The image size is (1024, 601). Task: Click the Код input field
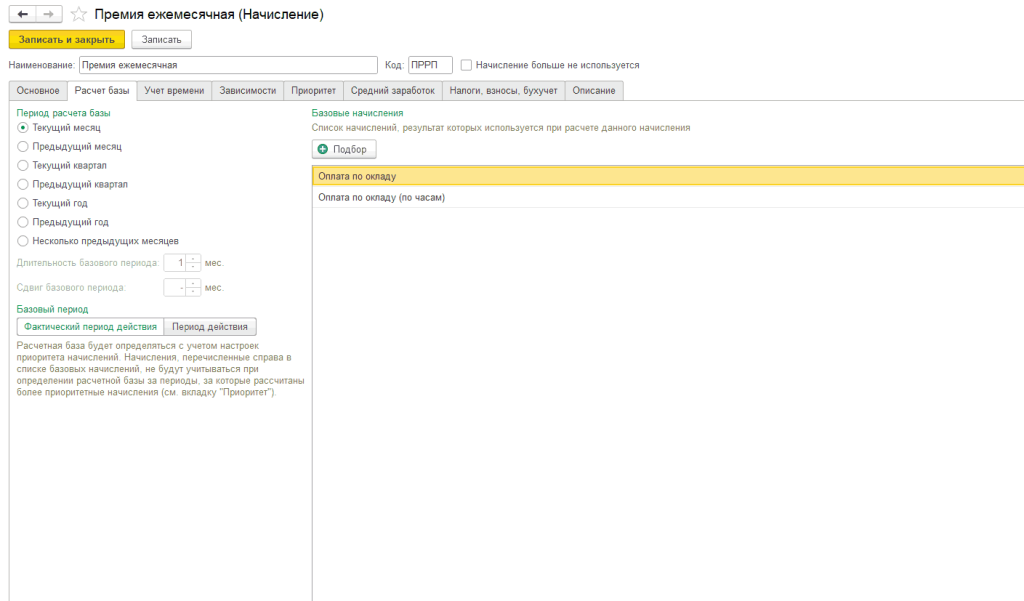pos(430,65)
